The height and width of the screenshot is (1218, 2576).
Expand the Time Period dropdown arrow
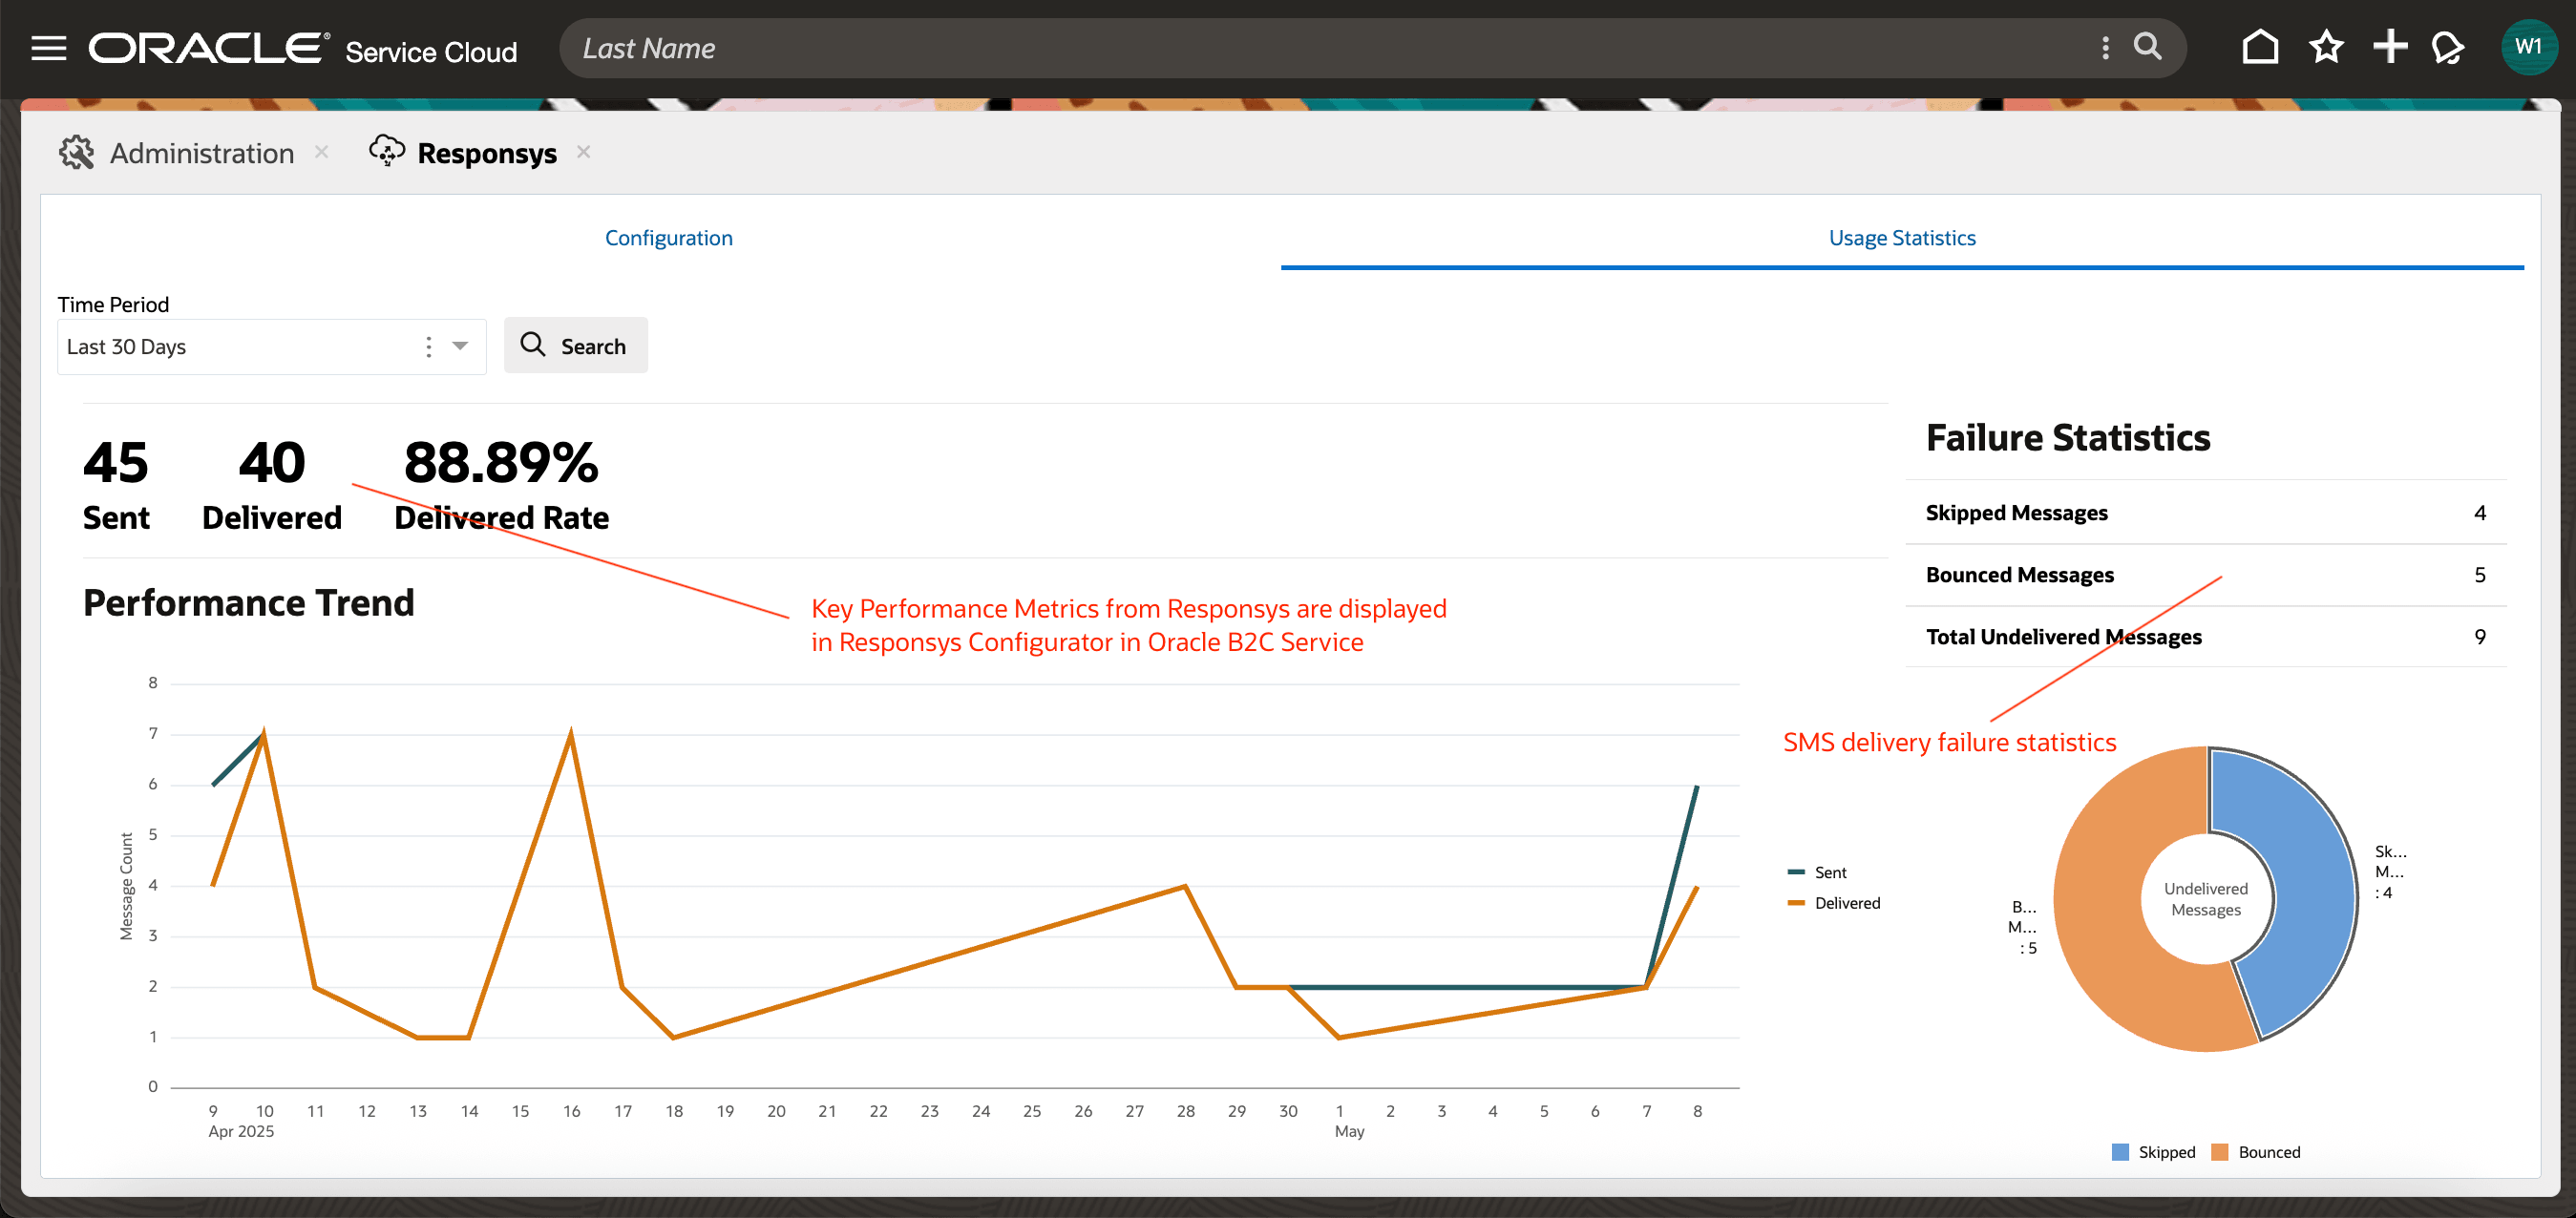tap(460, 346)
